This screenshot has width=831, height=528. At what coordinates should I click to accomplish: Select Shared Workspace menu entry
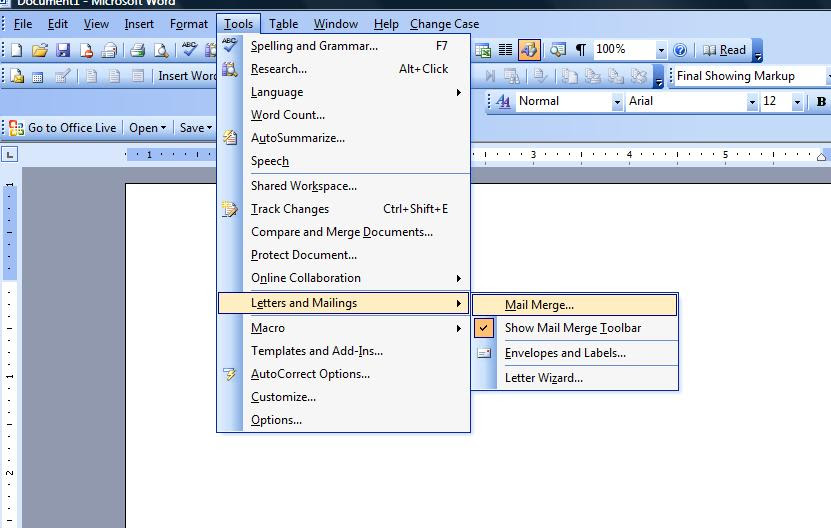click(343, 186)
